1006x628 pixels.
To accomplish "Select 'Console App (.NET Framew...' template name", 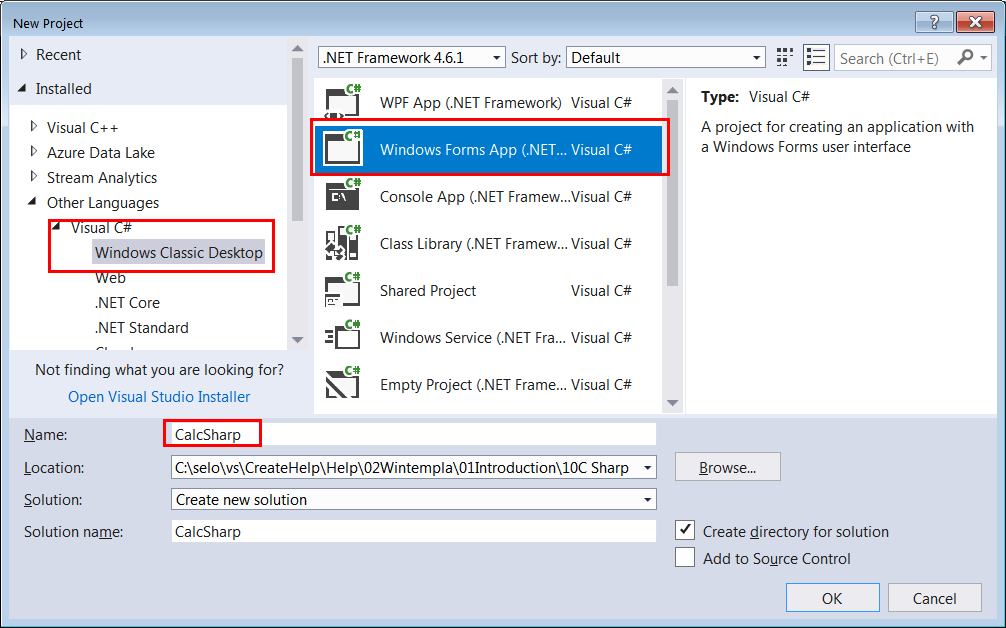I will click(x=475, y=196).
